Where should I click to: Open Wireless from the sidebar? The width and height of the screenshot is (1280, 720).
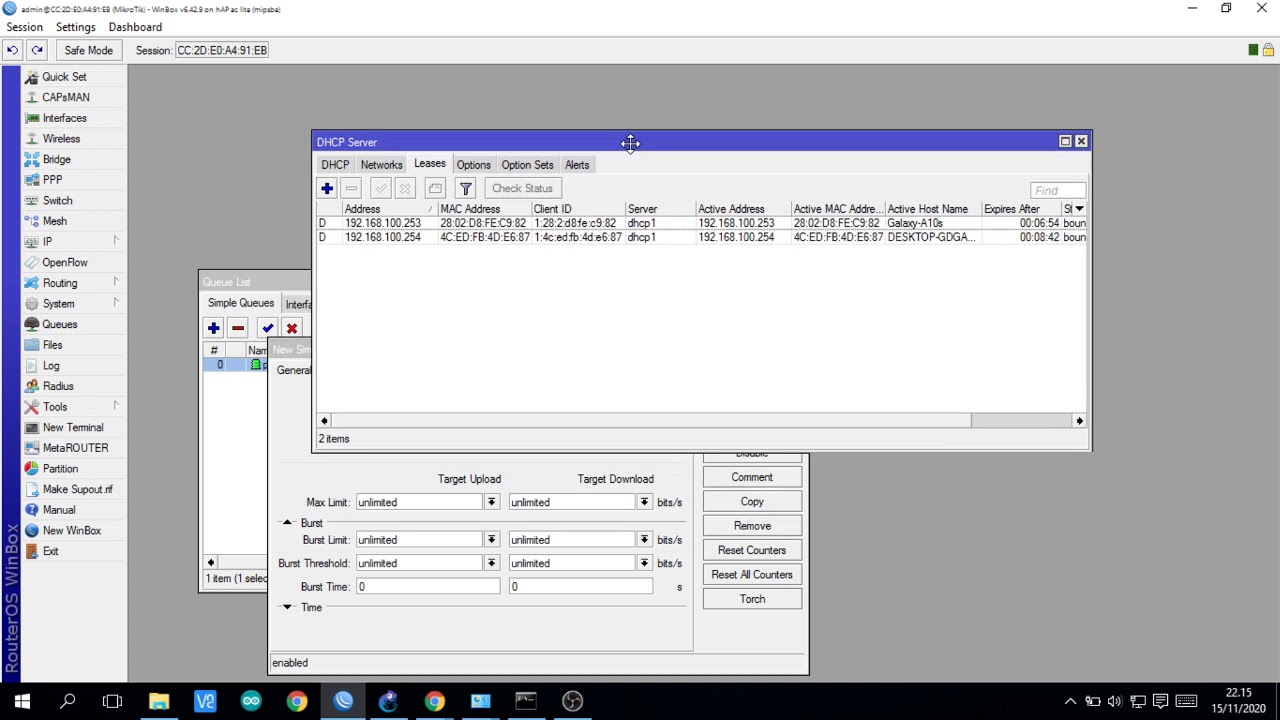pos(61,139)
